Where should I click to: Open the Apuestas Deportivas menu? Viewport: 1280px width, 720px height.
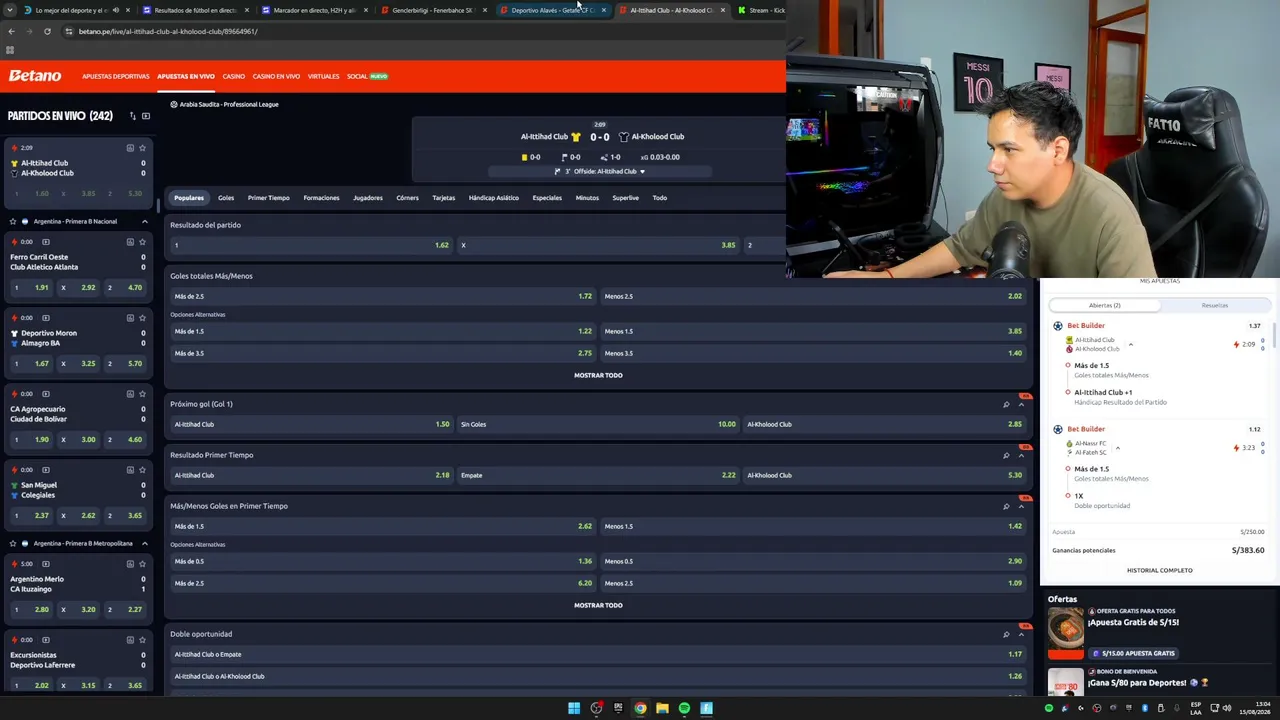[x=116, y=76]
